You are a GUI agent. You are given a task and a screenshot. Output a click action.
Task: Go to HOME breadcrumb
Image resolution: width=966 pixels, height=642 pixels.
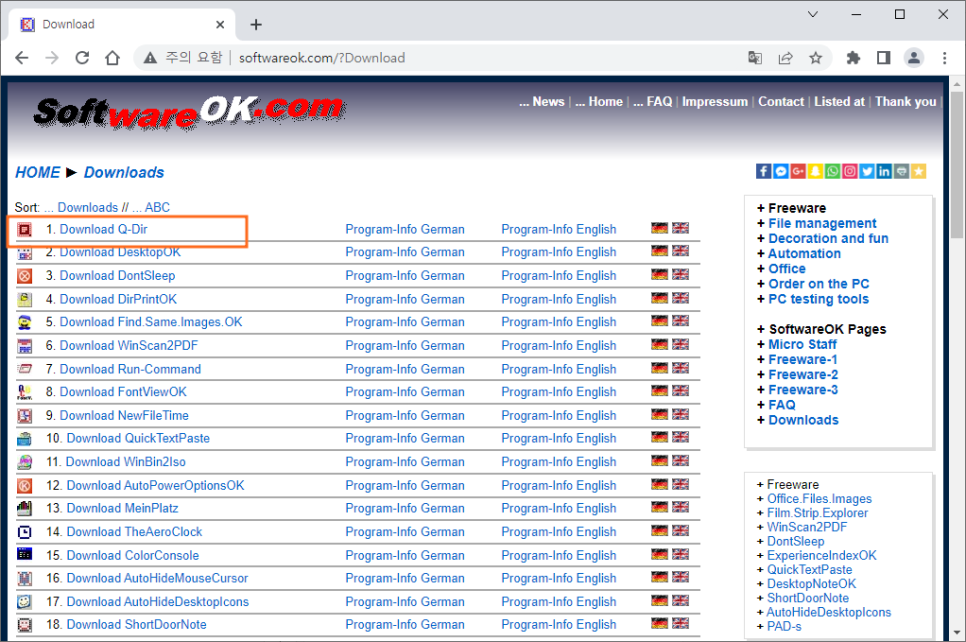pos(38,173)
